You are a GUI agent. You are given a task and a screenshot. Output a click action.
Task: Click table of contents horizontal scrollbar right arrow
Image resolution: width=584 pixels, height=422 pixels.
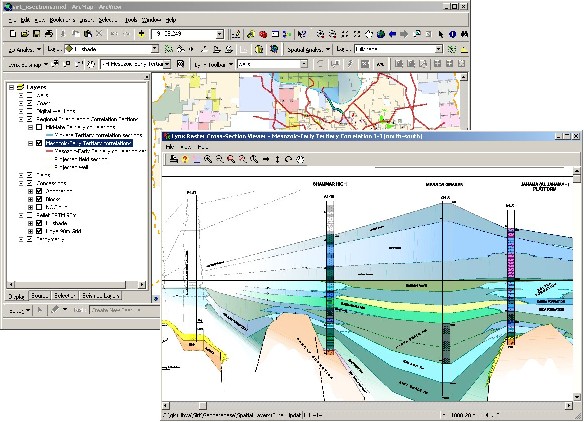[142, 284]
